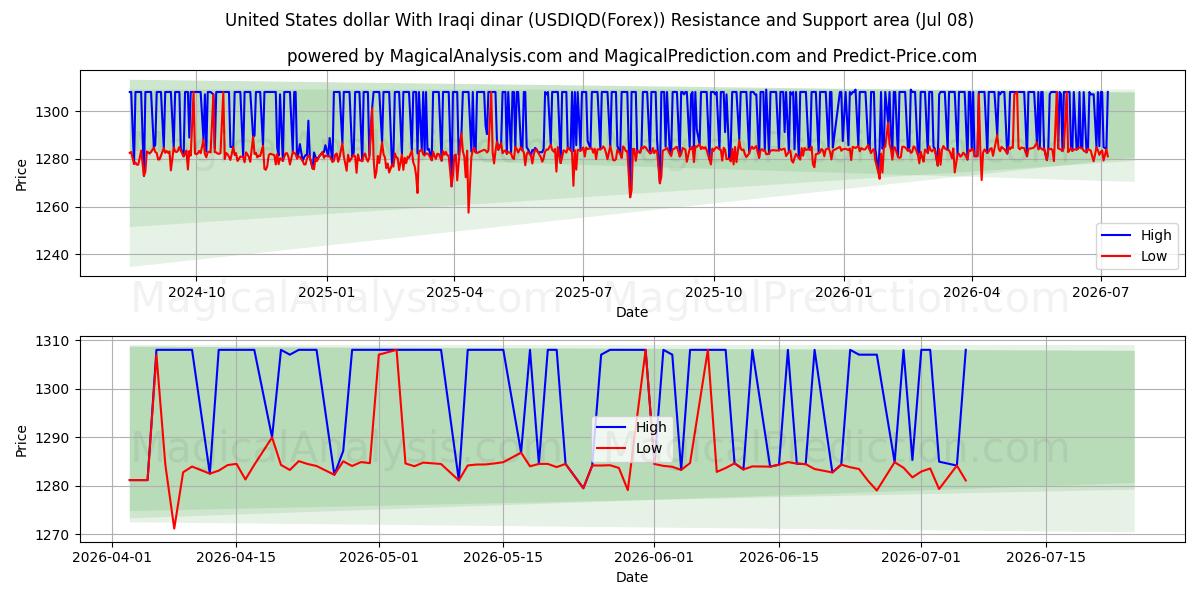
Task: Click the 1260 tick on upper y-axis
Action: [x=54, y=207]
